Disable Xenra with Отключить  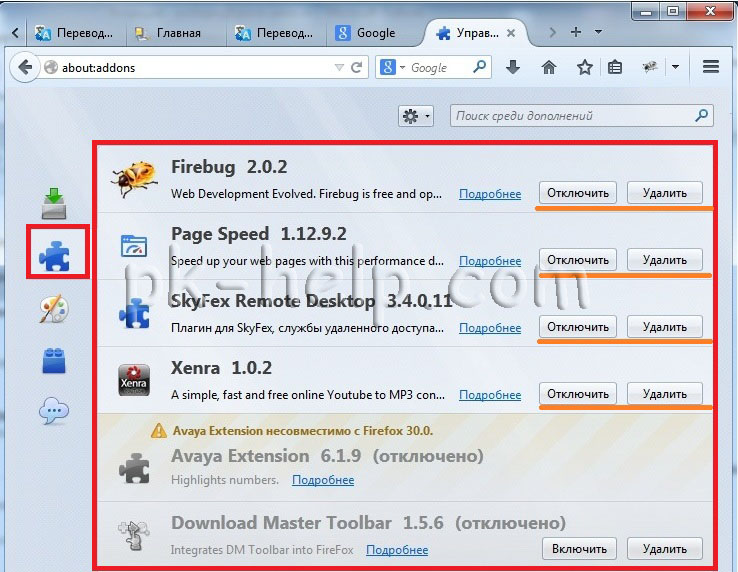pos(578,394)
